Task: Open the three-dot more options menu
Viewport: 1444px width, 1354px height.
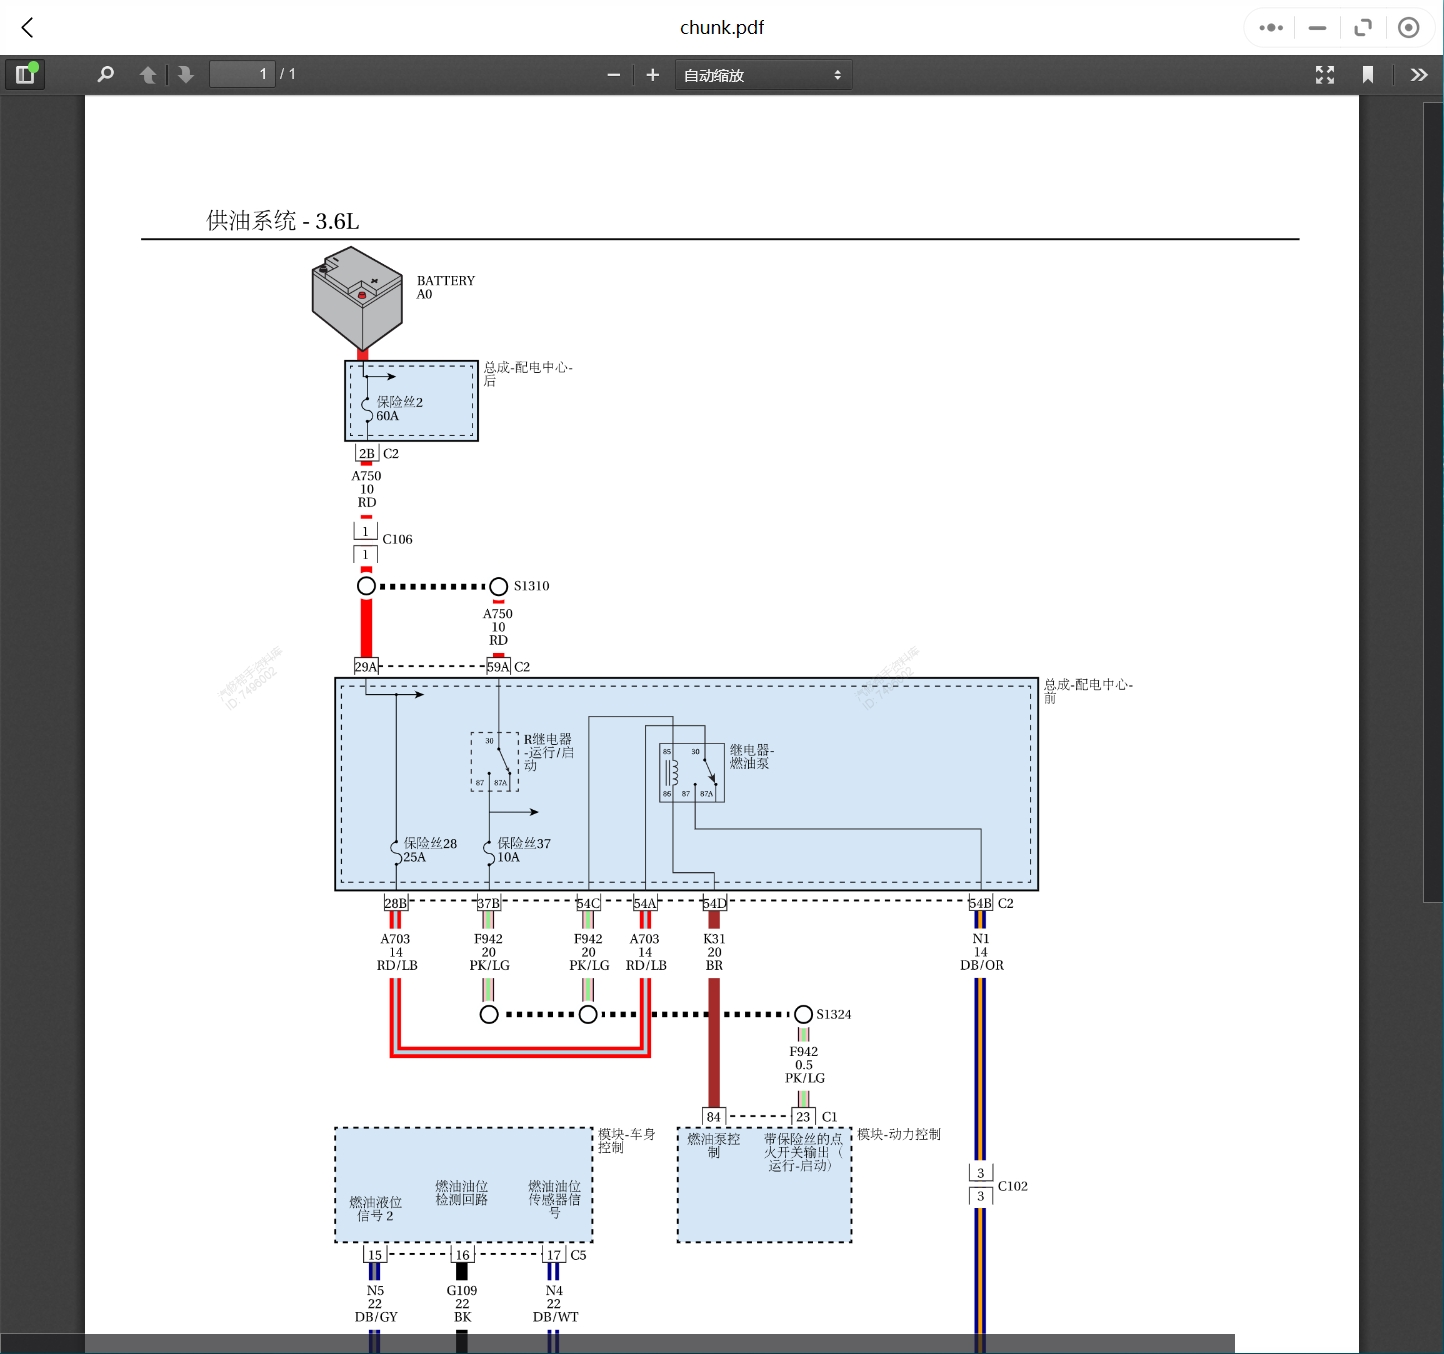Action: point(1271,28)
